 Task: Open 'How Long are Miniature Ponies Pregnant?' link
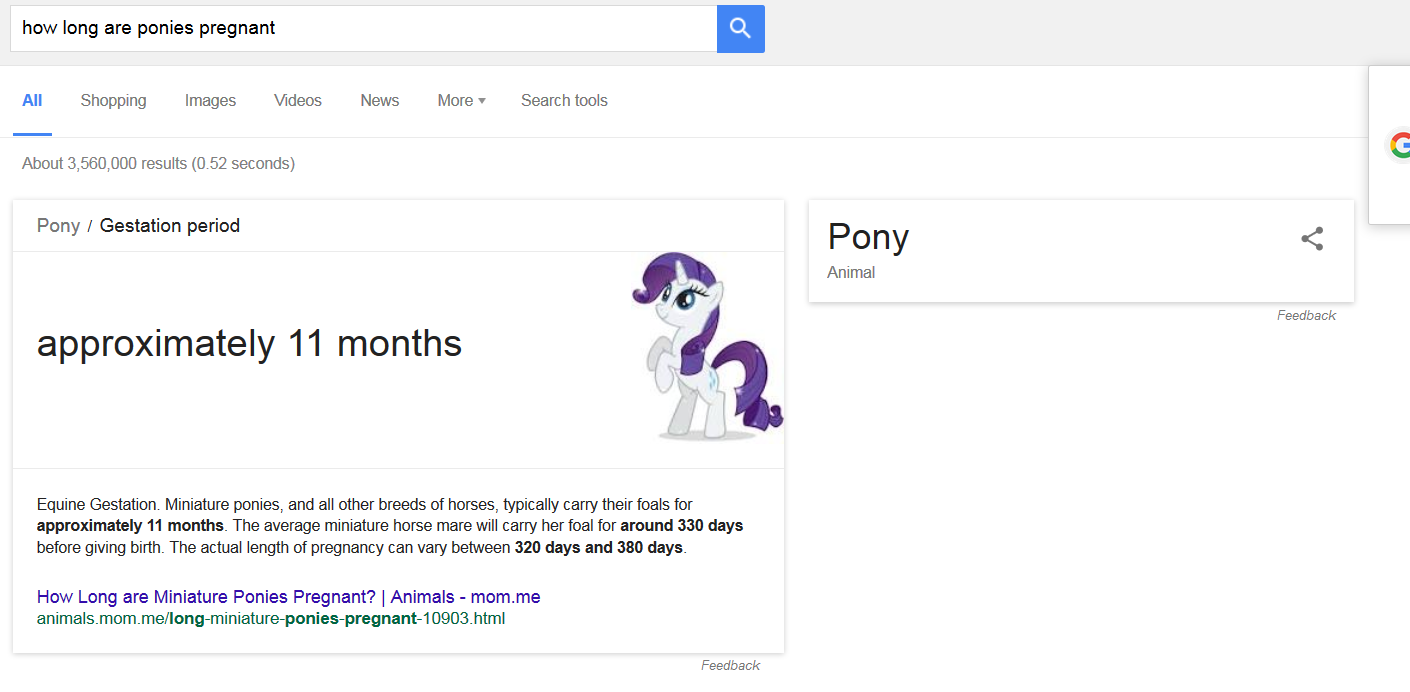click(x=288, y=597)
